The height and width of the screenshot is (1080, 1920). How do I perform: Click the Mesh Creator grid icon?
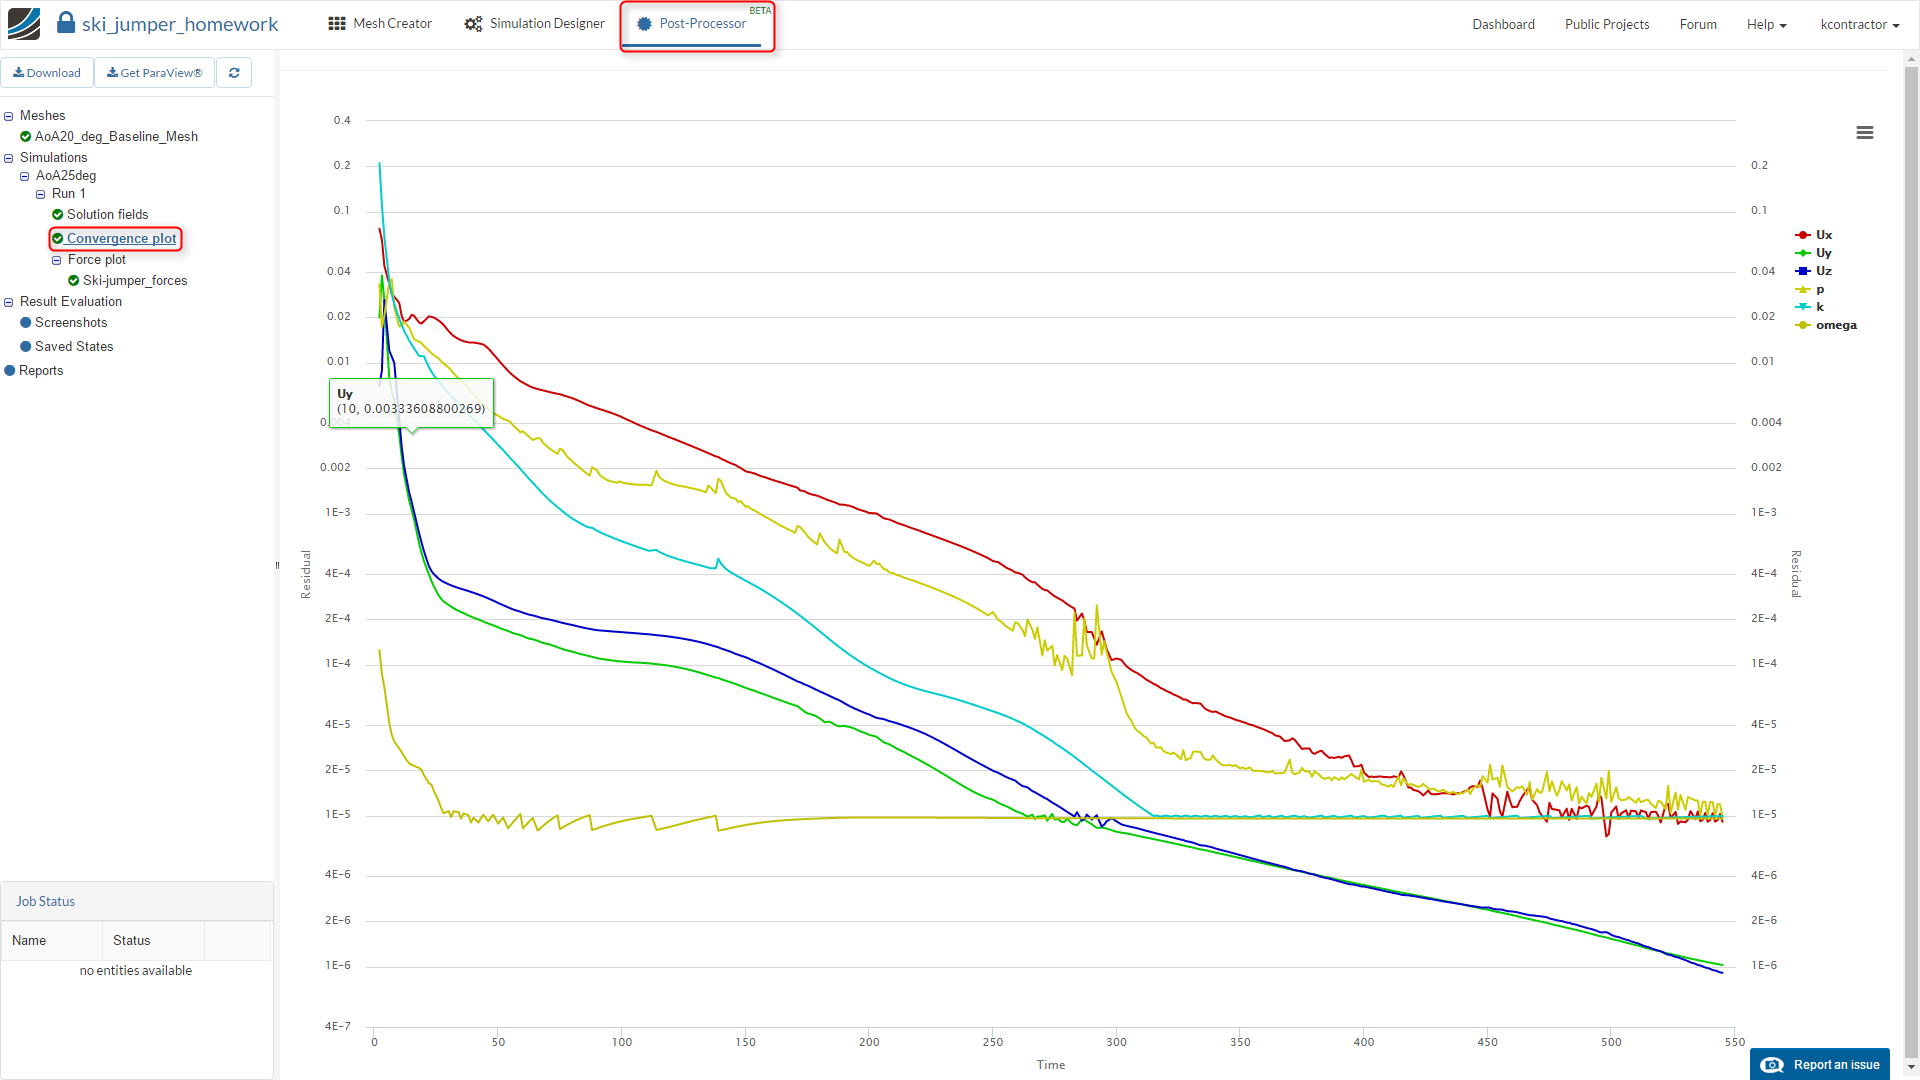(337, 24)
